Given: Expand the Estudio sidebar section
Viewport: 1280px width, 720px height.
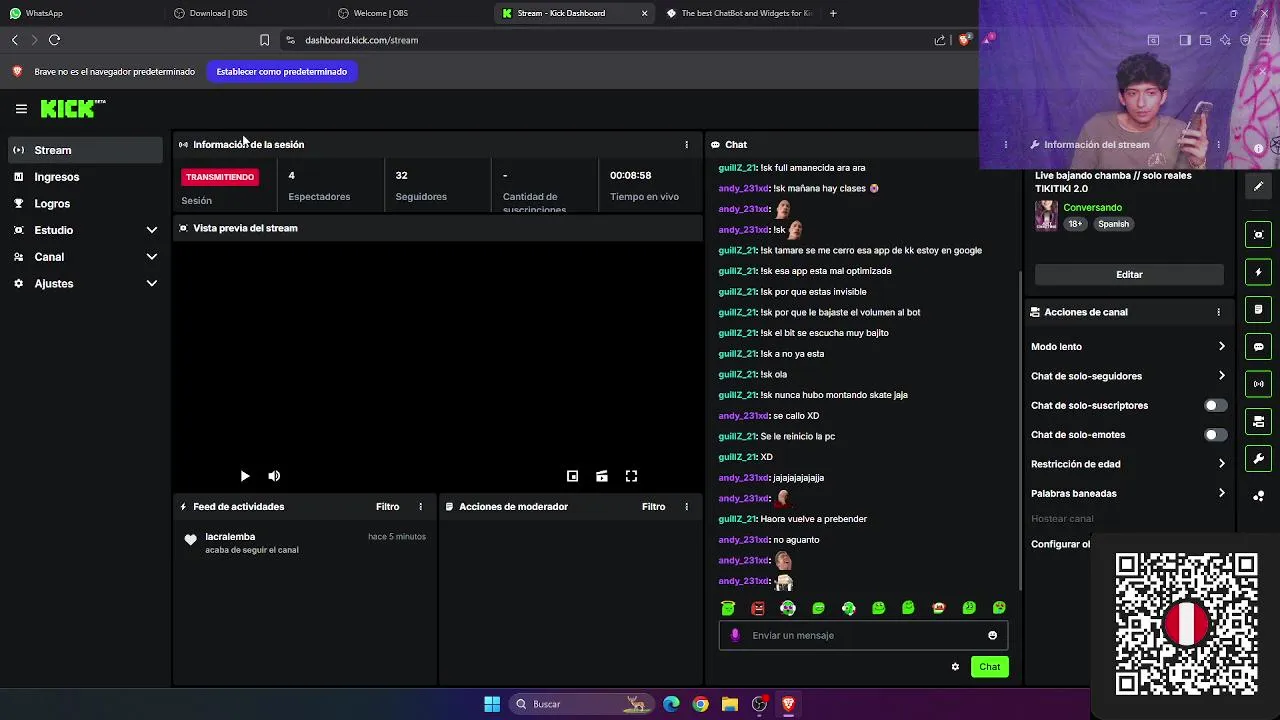Looking at the screenshot, I should (85, 230).
